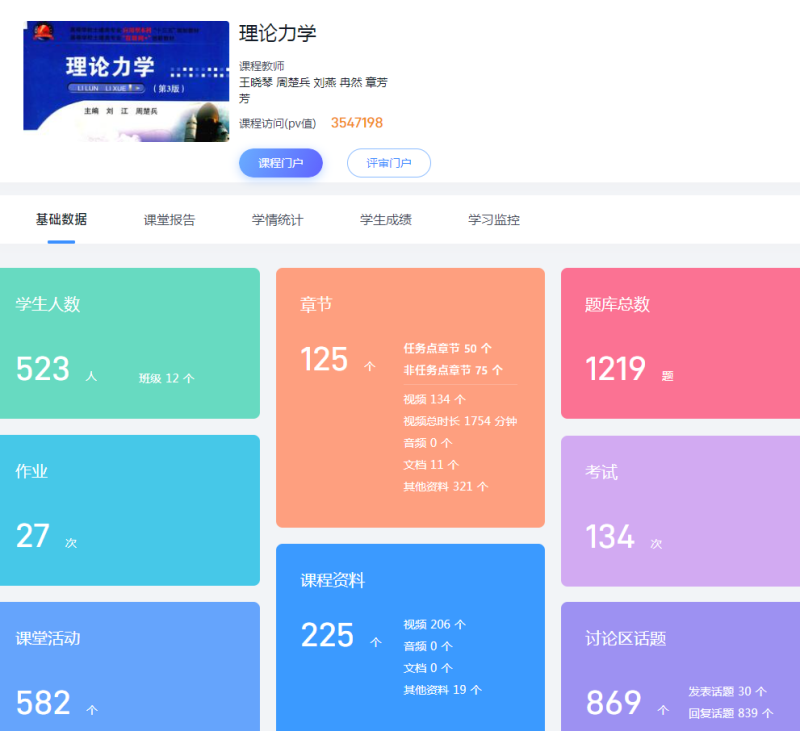Image resolution: width=800 pixels, height=731 pixels.
Task: Click the course visit count 3547198
Action: (x=357, y=123)
